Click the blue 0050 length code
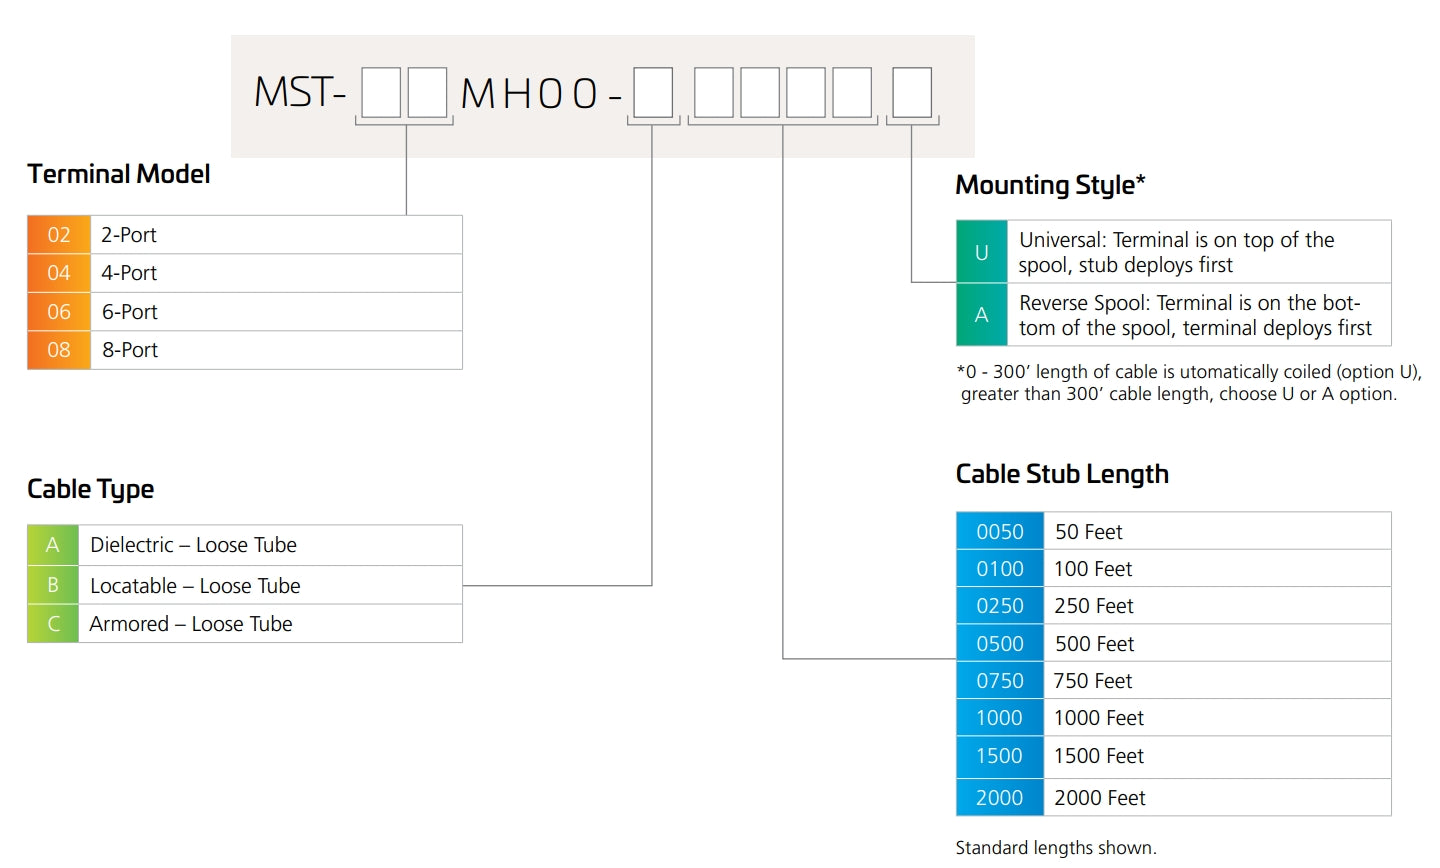Image resolution: width=1440 pixels, height=868 pixels. (1000, 531)
